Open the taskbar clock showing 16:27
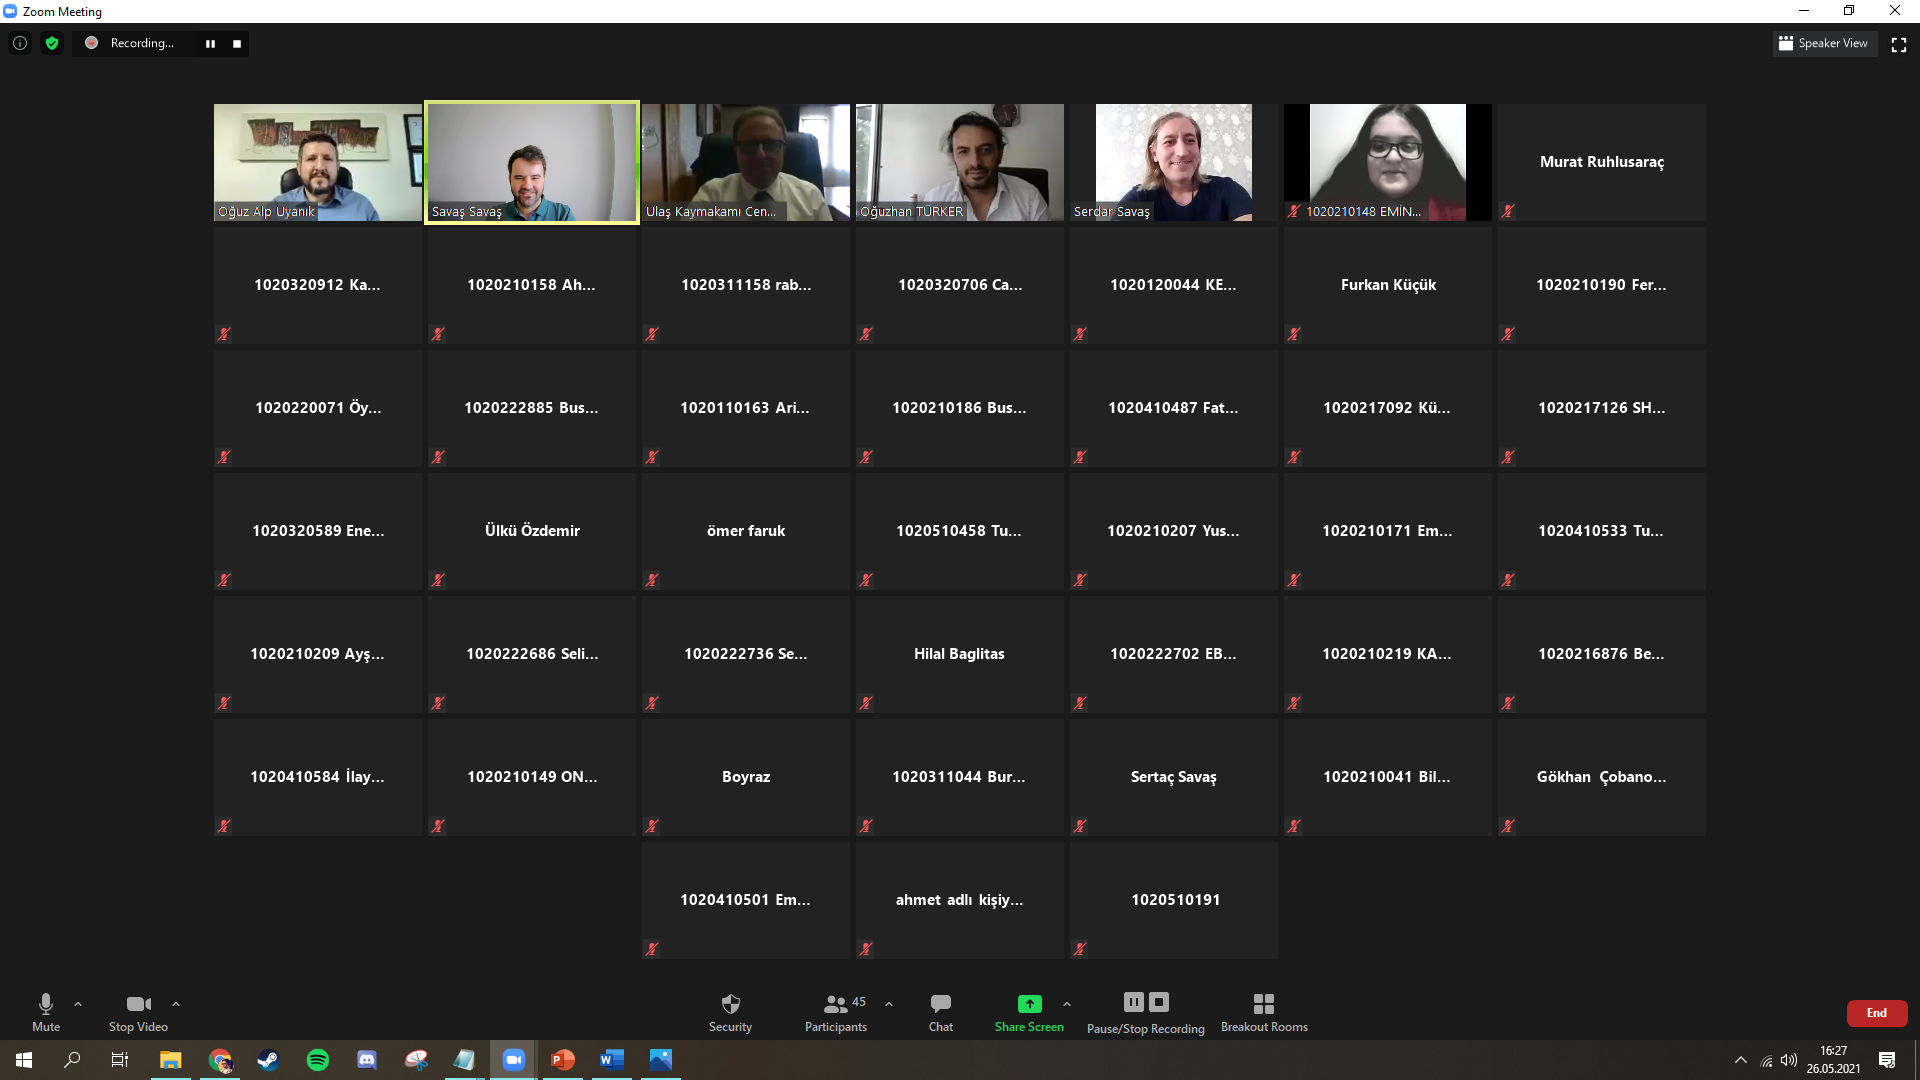The image size is (1920, 1080). click(1834, 1060)
